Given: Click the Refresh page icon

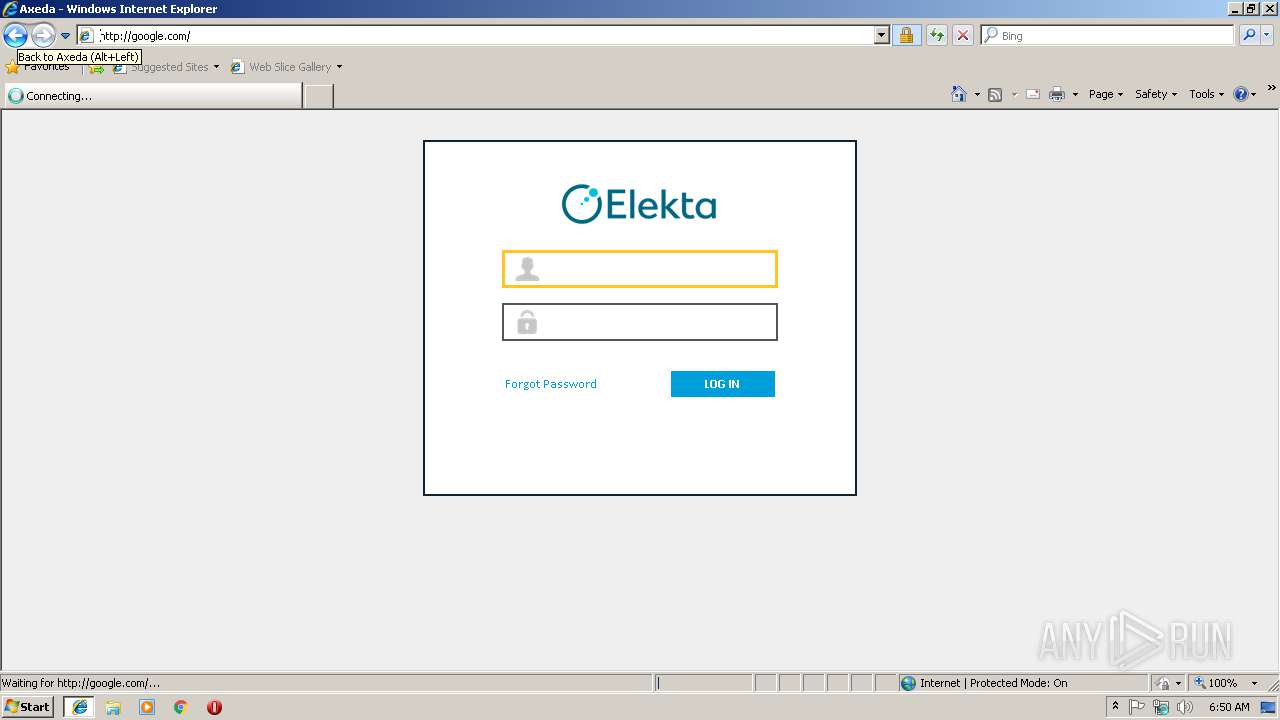Looking at the screenshot, I should pyautogui.click(x=937, y=36).
